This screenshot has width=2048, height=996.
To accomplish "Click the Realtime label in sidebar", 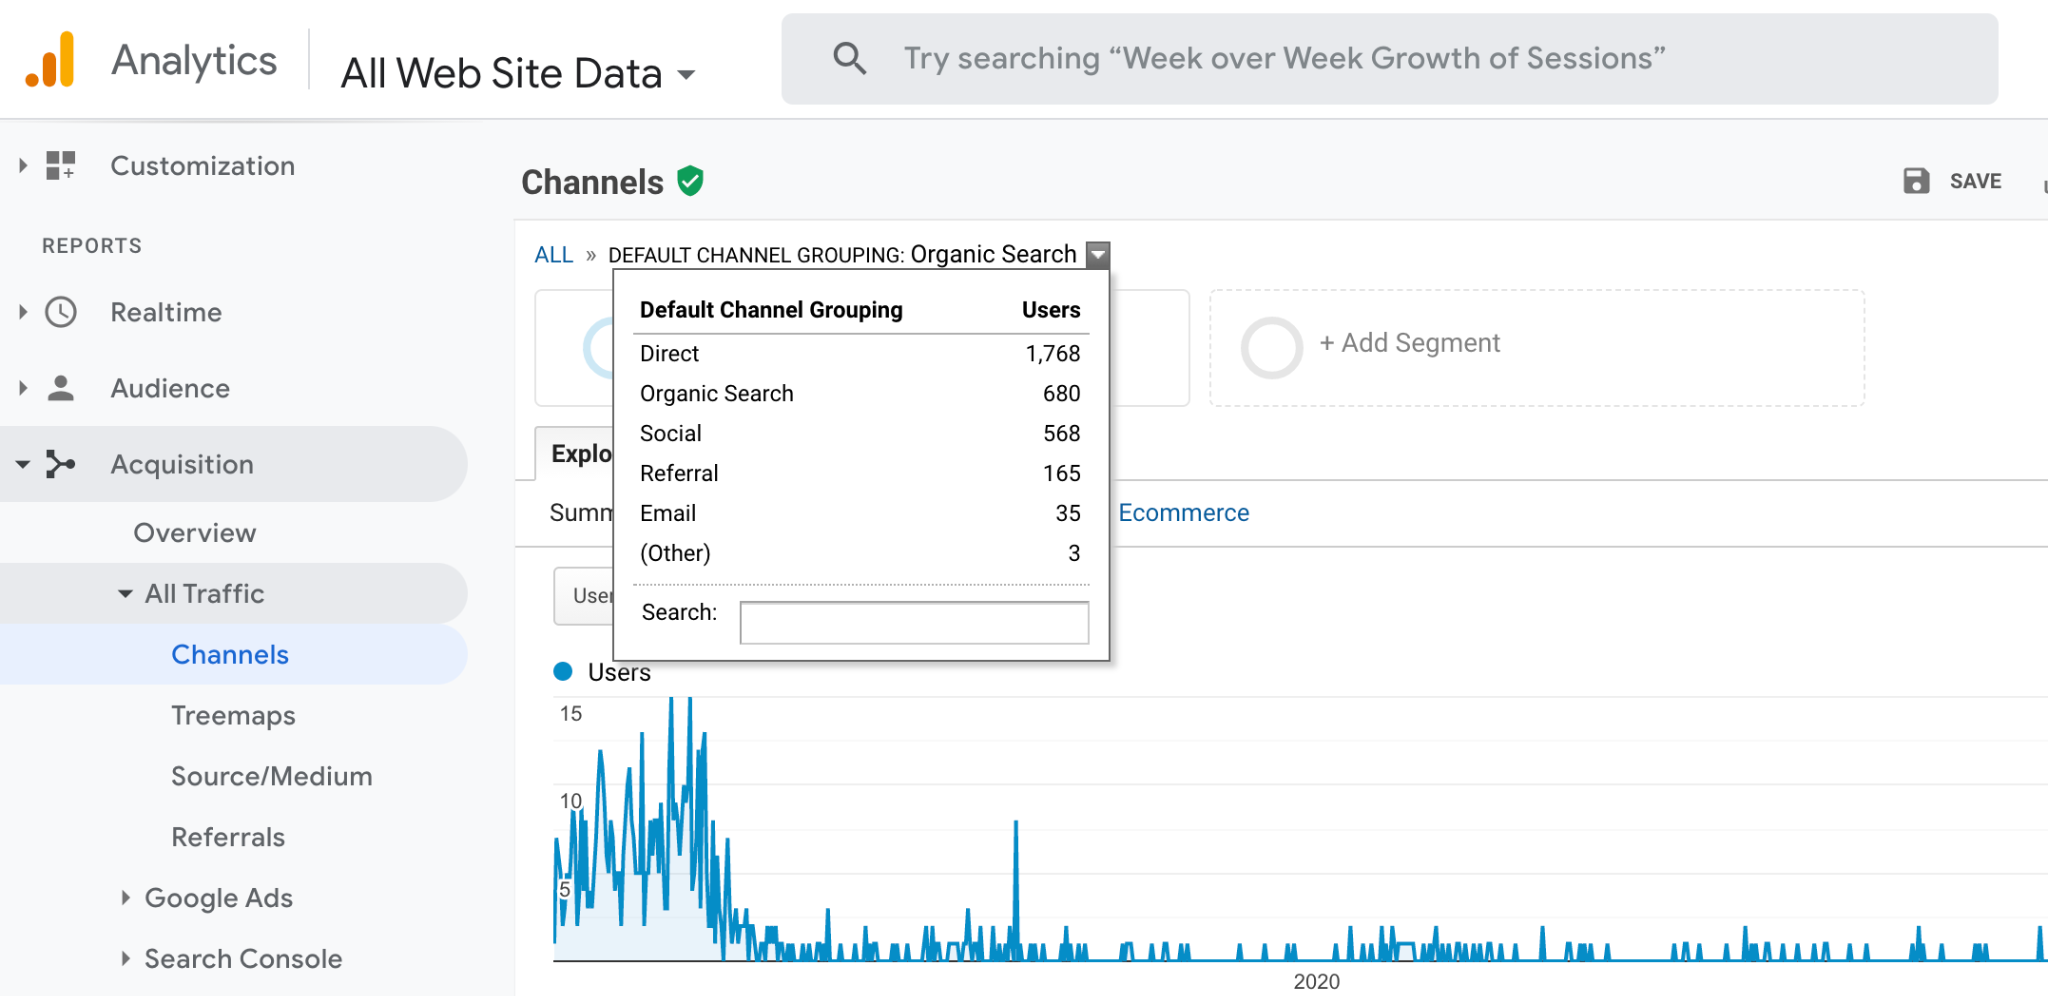I will click(x=166, y=312).
